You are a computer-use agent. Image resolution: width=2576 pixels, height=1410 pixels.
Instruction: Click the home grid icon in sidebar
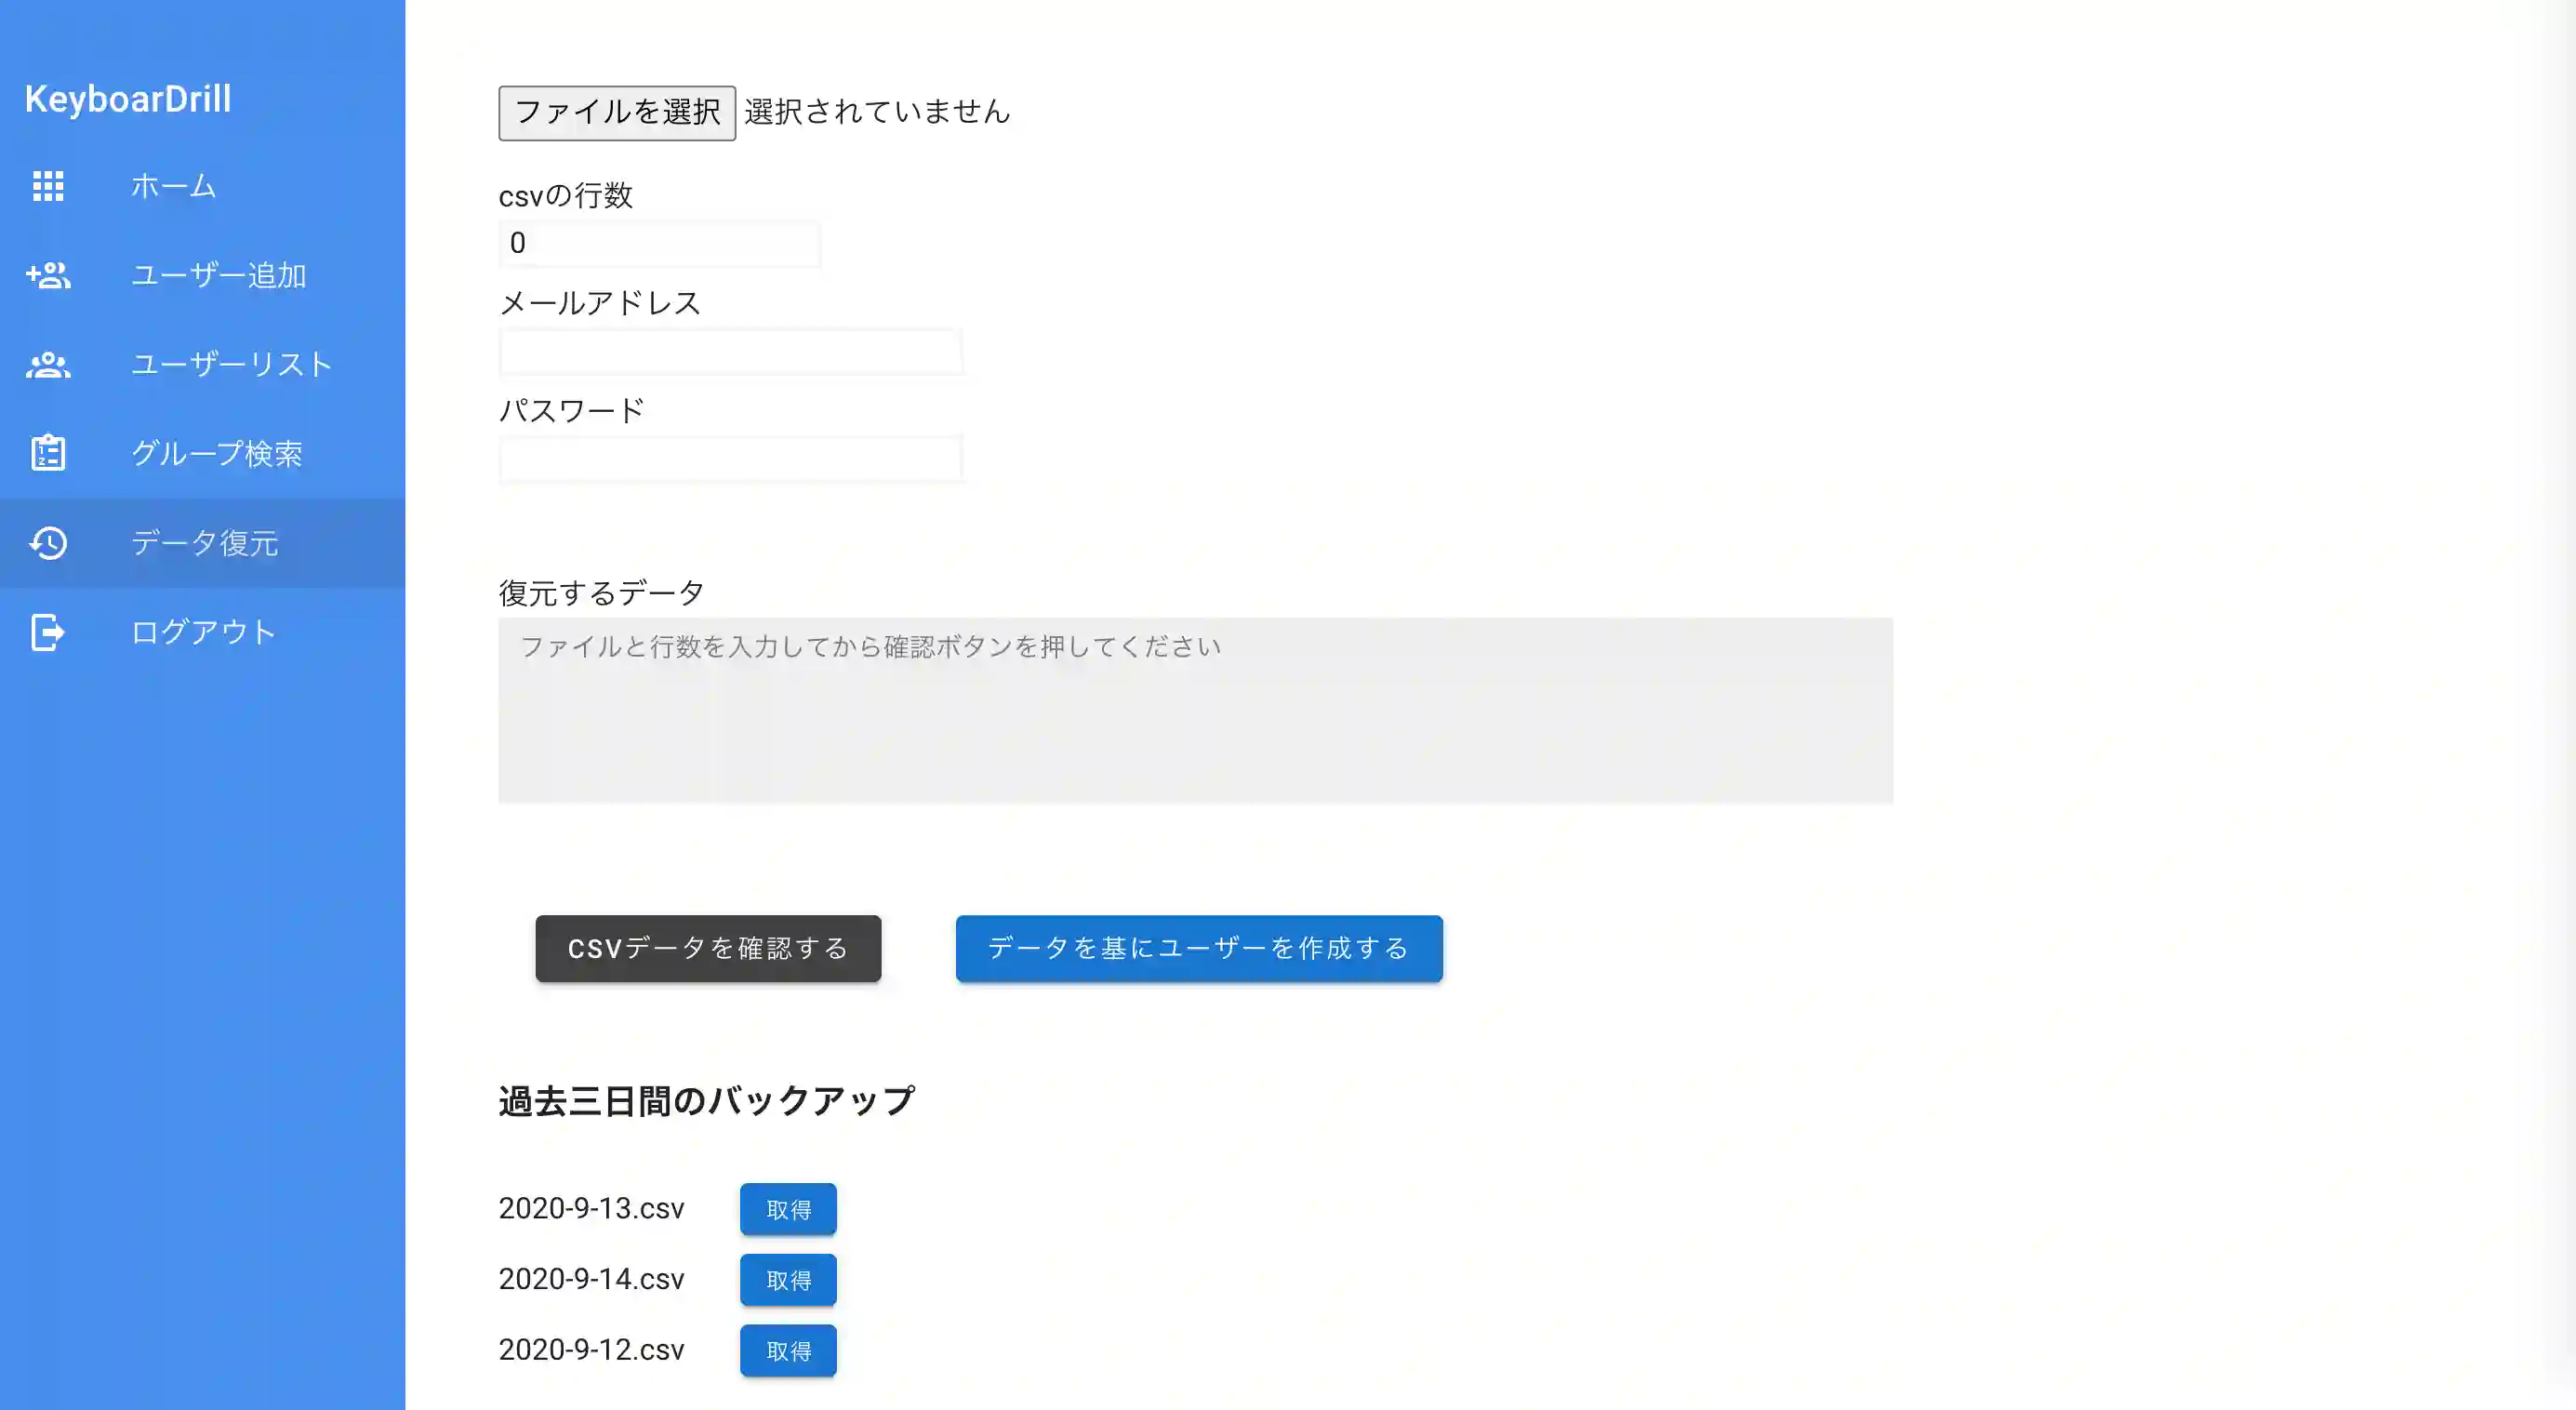48,186
